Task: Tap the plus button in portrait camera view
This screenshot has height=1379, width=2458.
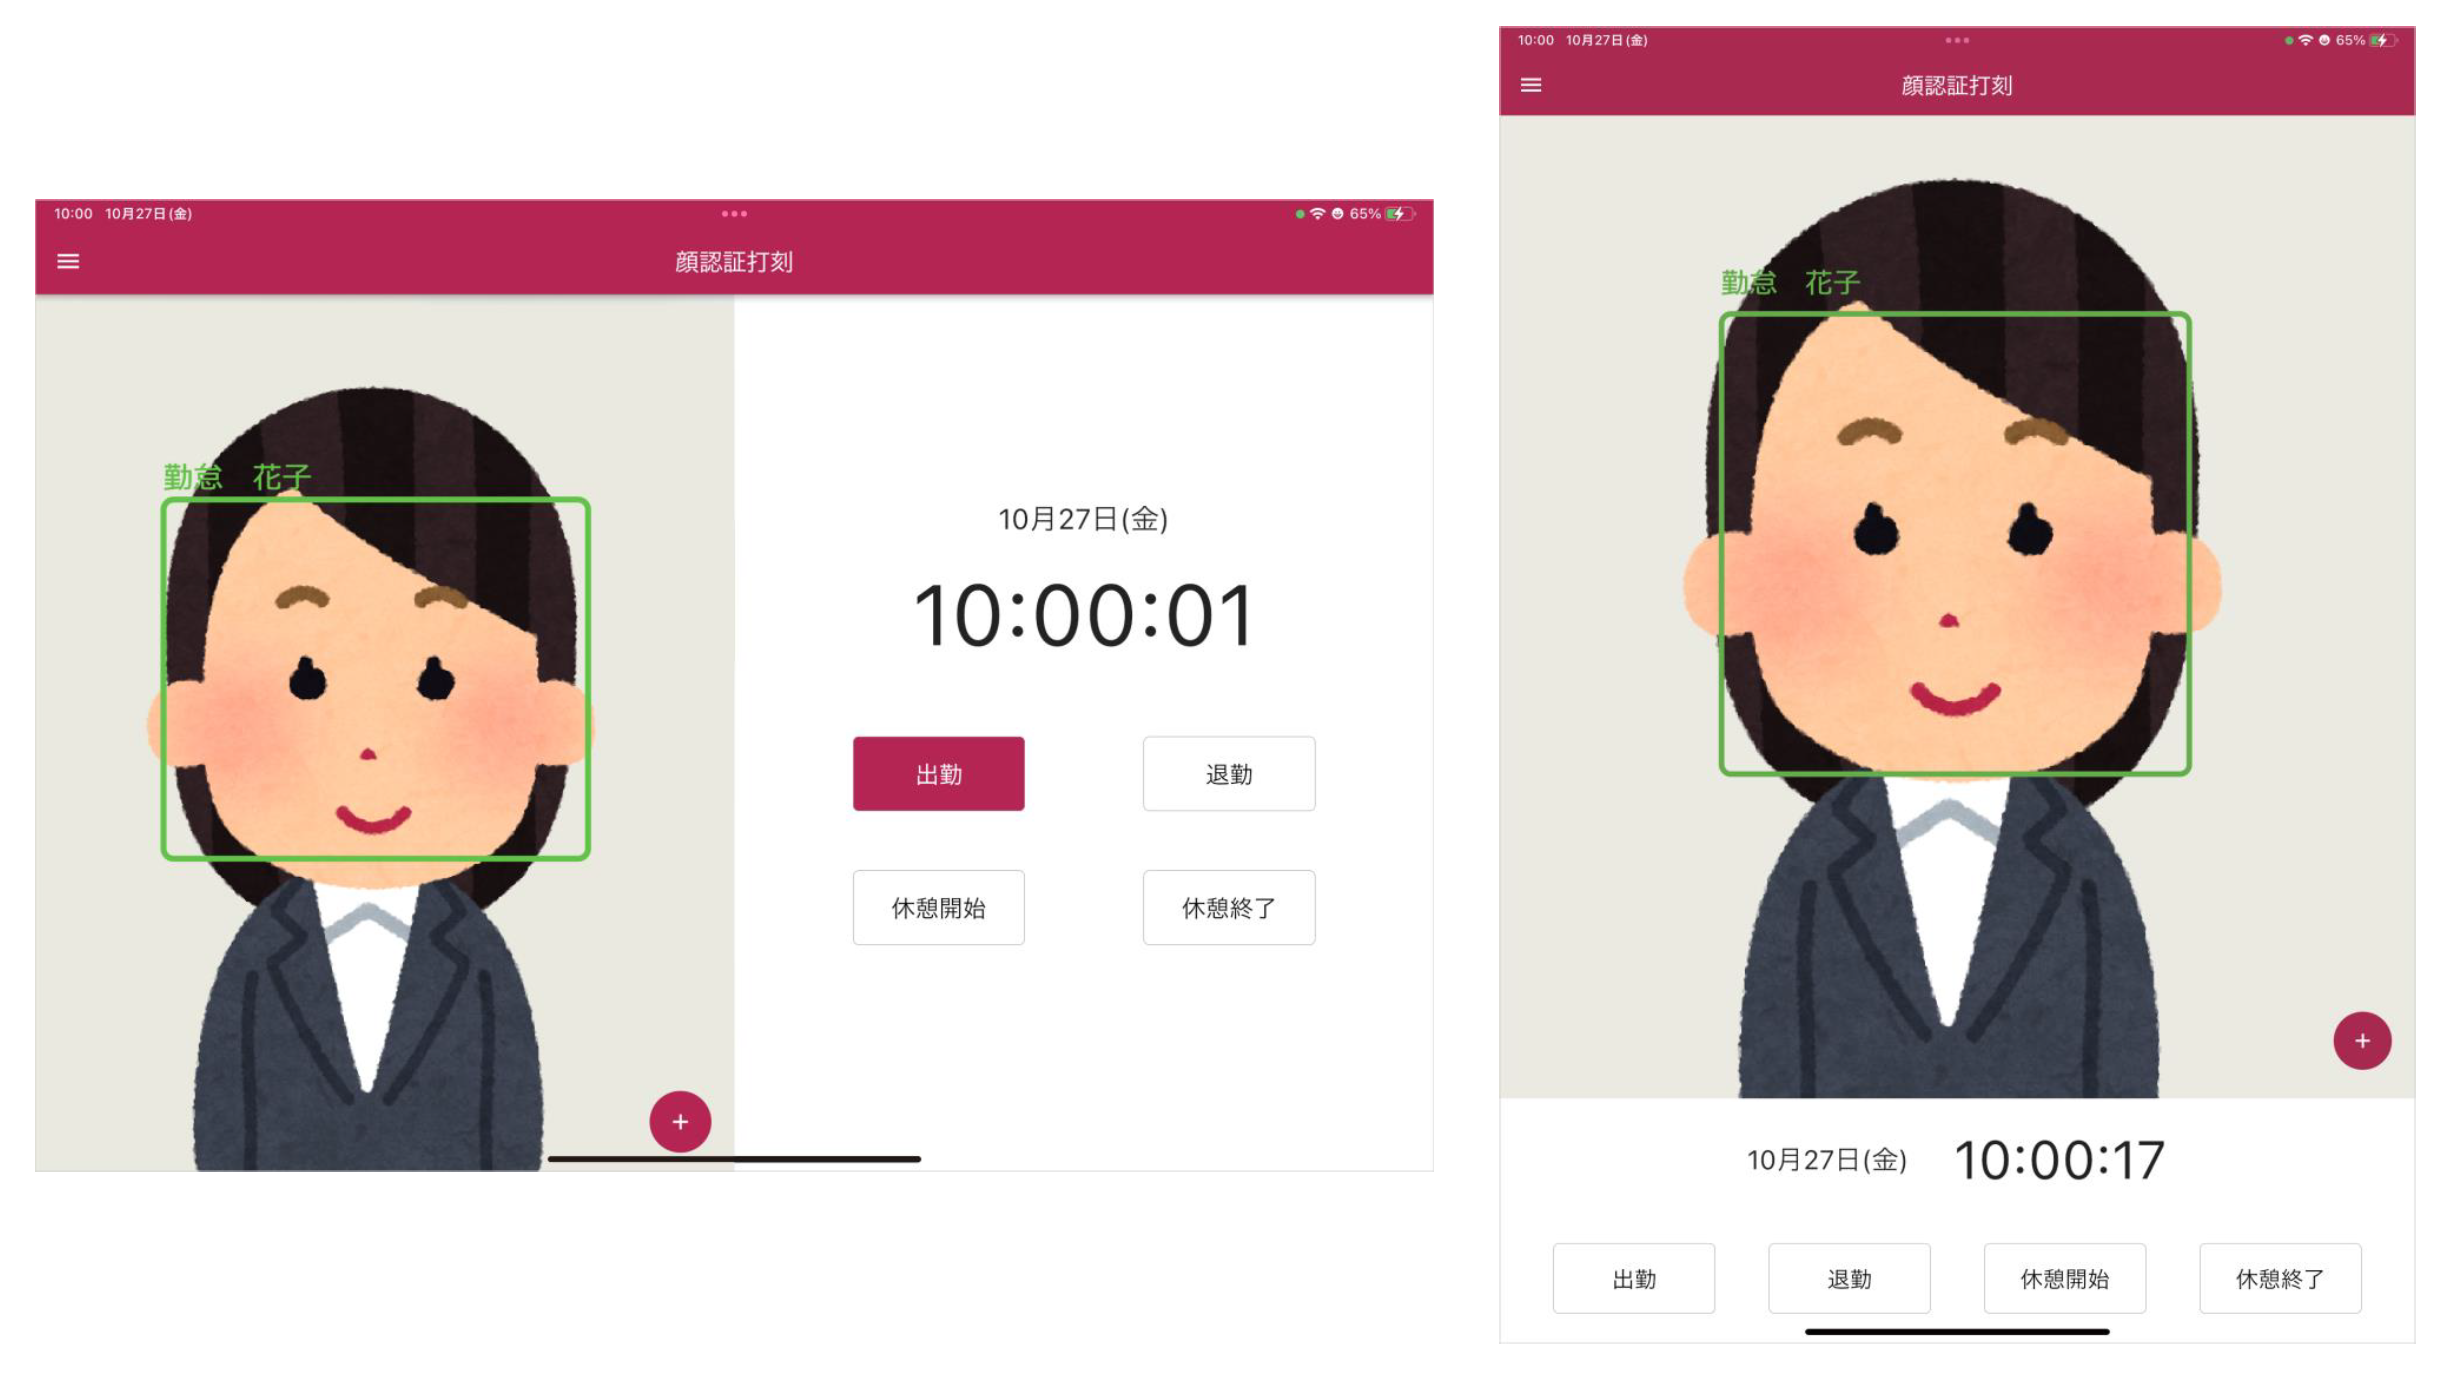Action: coord(2362,1041)
